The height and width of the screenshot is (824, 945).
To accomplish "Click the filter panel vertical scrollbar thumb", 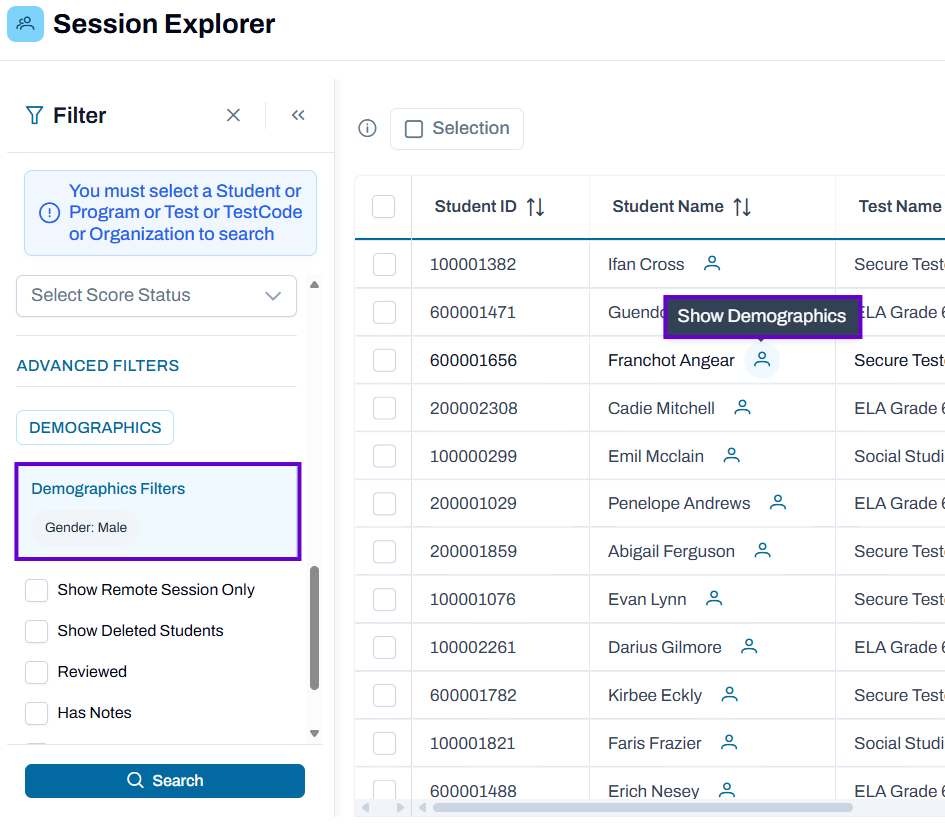I will [x=314, y=627].
